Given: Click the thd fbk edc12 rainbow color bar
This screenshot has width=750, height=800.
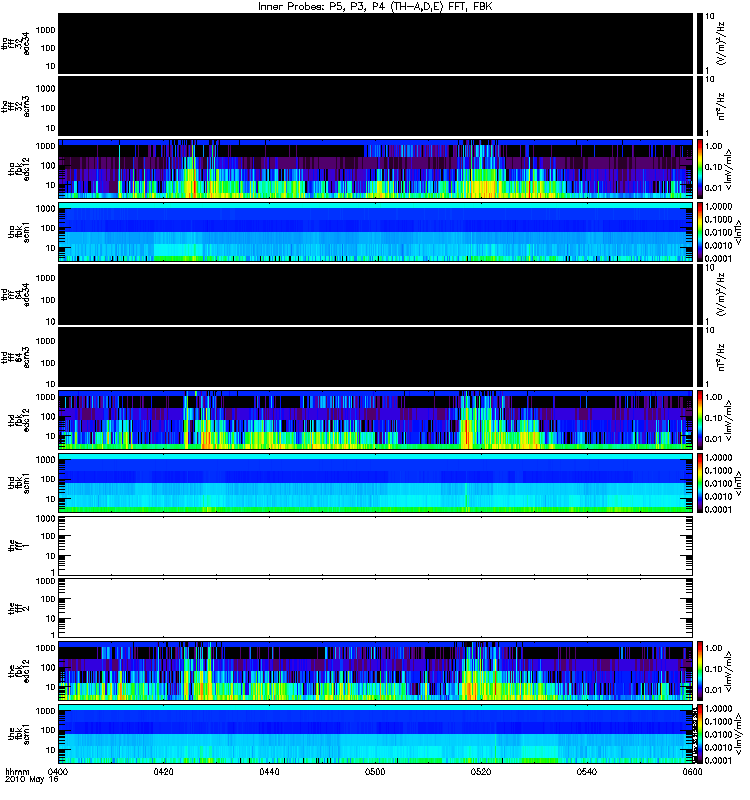Looking at the screenshot, I should click(x=700, y=420).
